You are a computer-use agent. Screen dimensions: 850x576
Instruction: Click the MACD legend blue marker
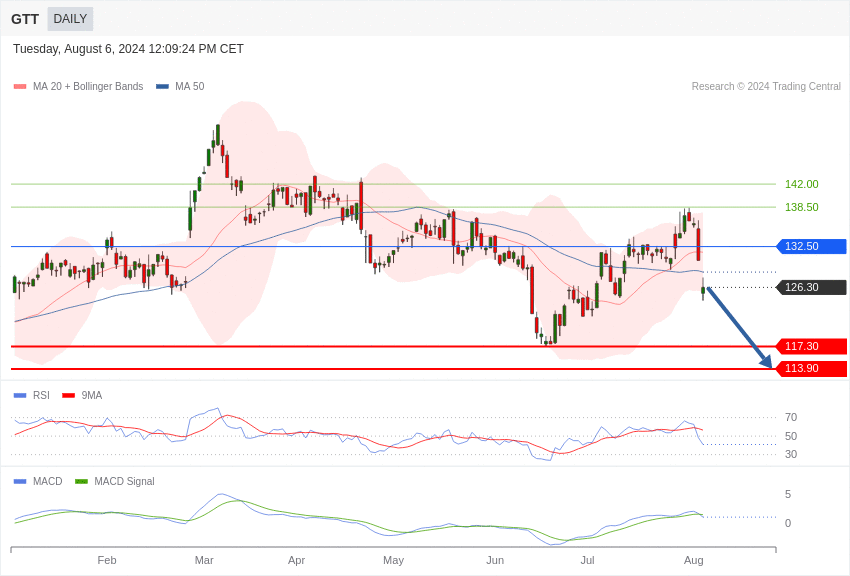20,481
